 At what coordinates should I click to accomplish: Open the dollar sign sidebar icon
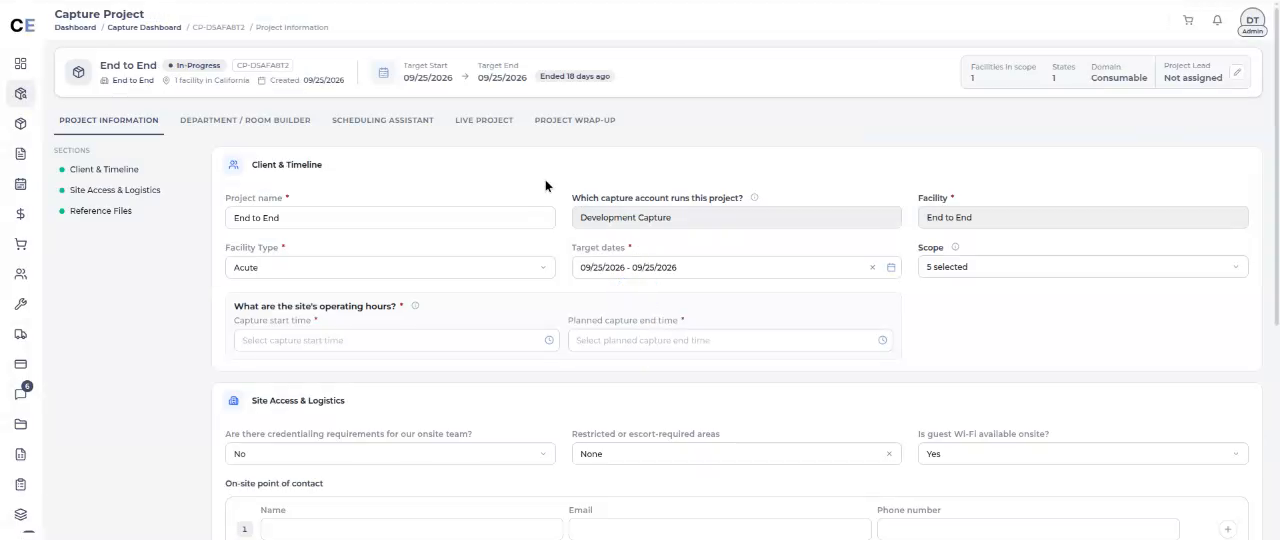click(20, 214)
